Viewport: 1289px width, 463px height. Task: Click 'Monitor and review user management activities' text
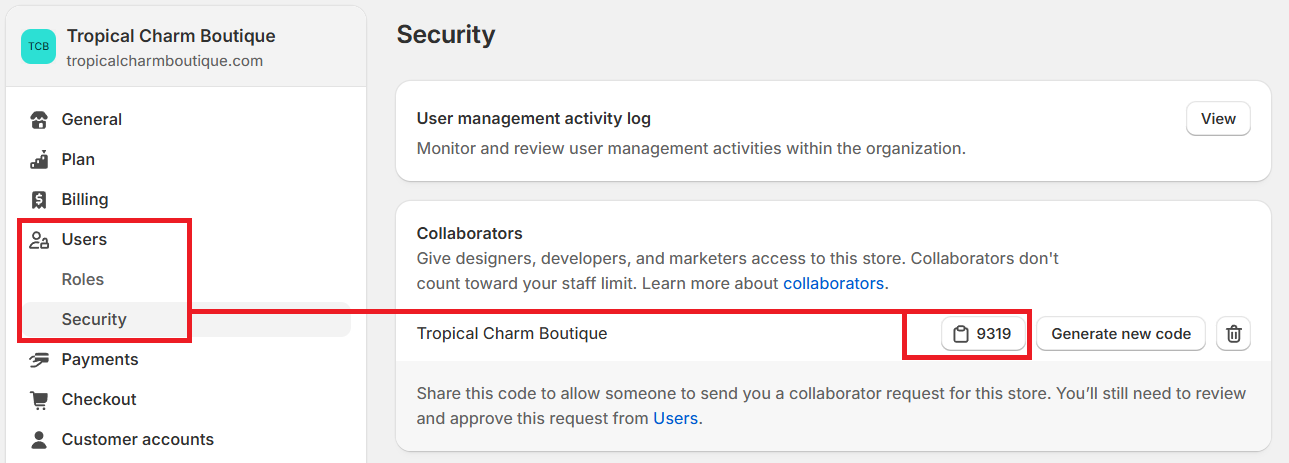(691, 149)
